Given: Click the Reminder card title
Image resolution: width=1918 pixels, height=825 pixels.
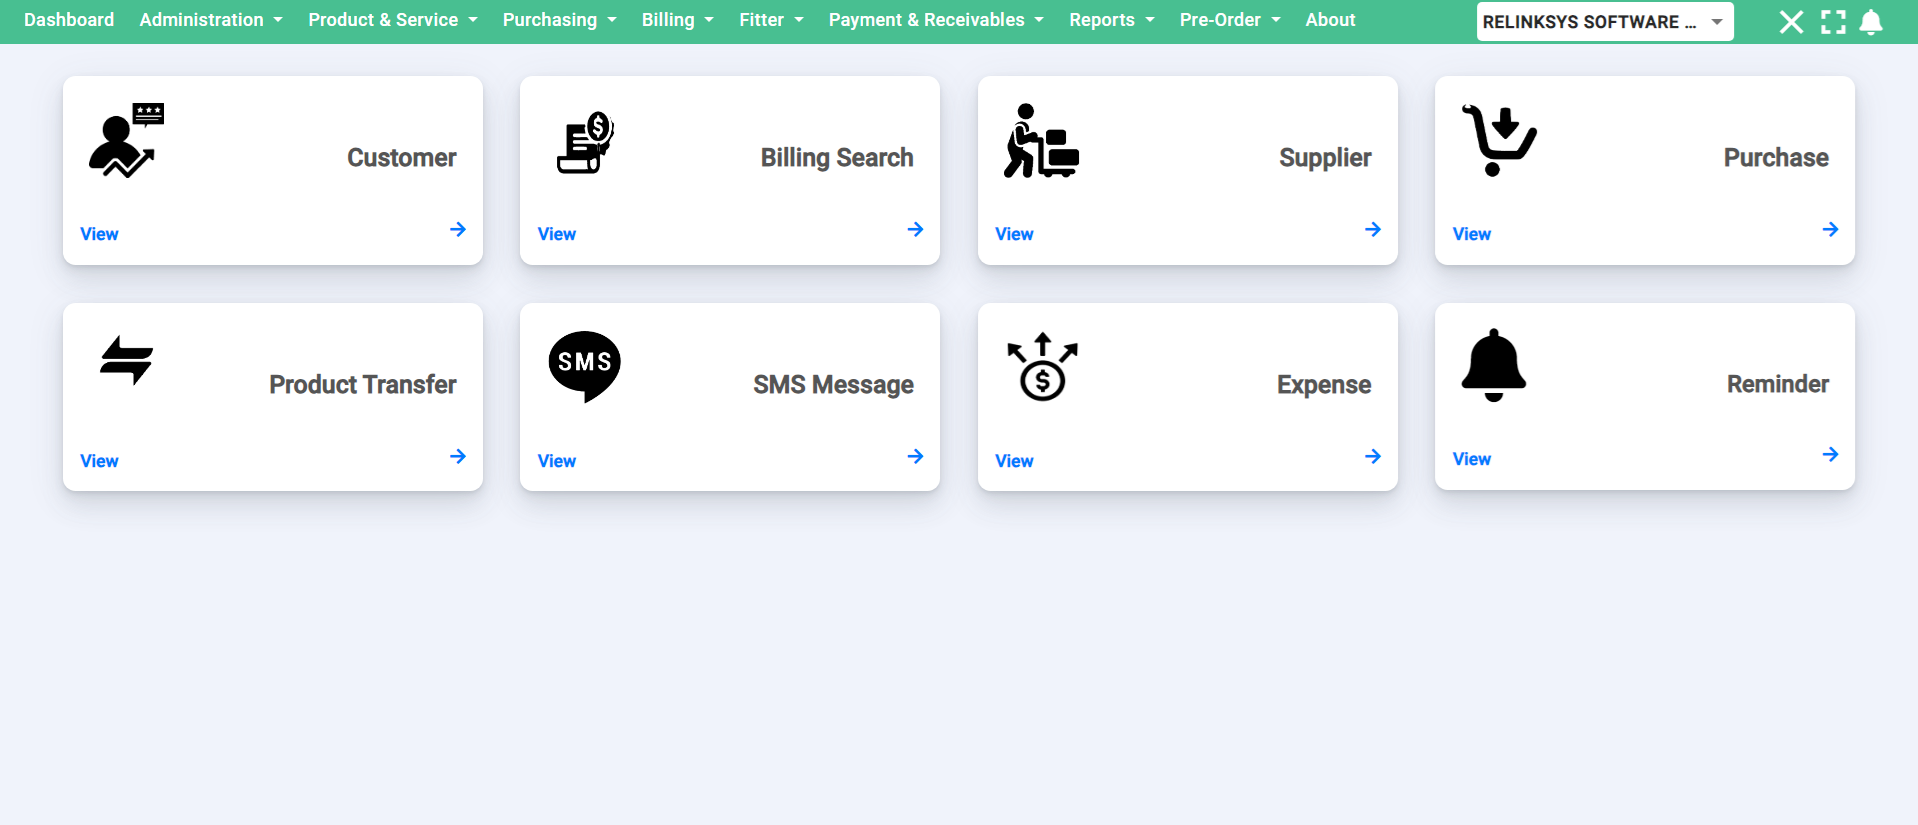Looking at the screenshot, I should point(1778,384).
